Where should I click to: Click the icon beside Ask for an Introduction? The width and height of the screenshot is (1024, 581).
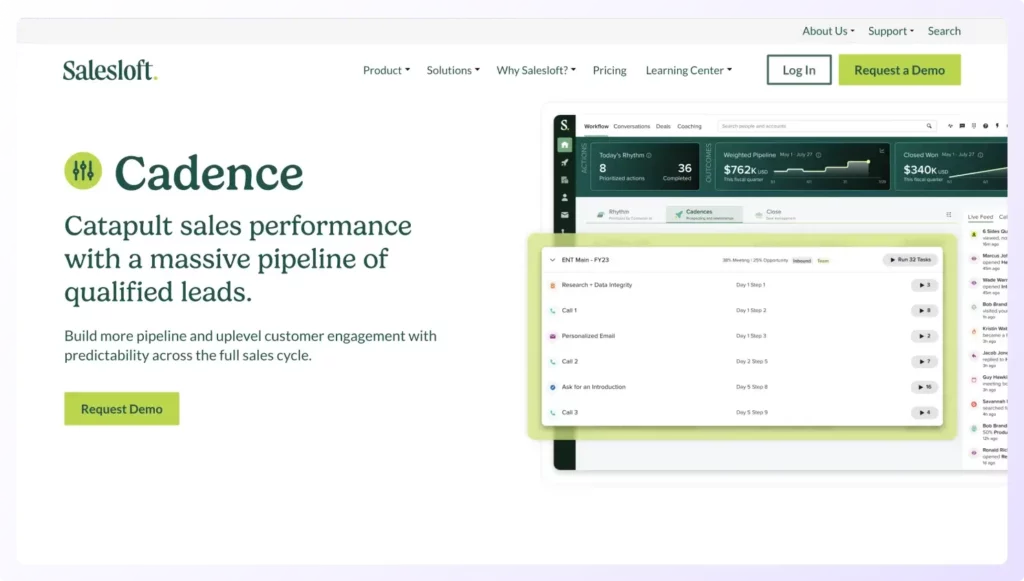(x=552, y=387)
